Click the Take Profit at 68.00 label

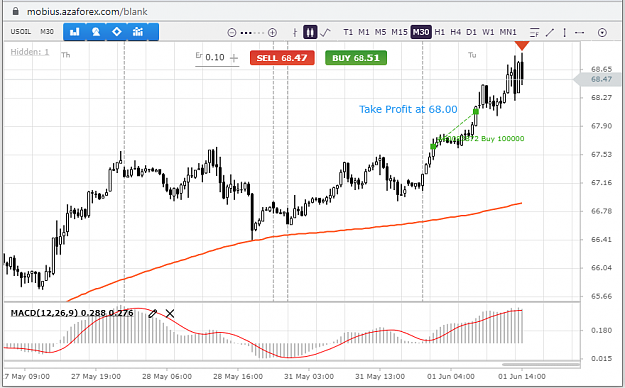408,109
